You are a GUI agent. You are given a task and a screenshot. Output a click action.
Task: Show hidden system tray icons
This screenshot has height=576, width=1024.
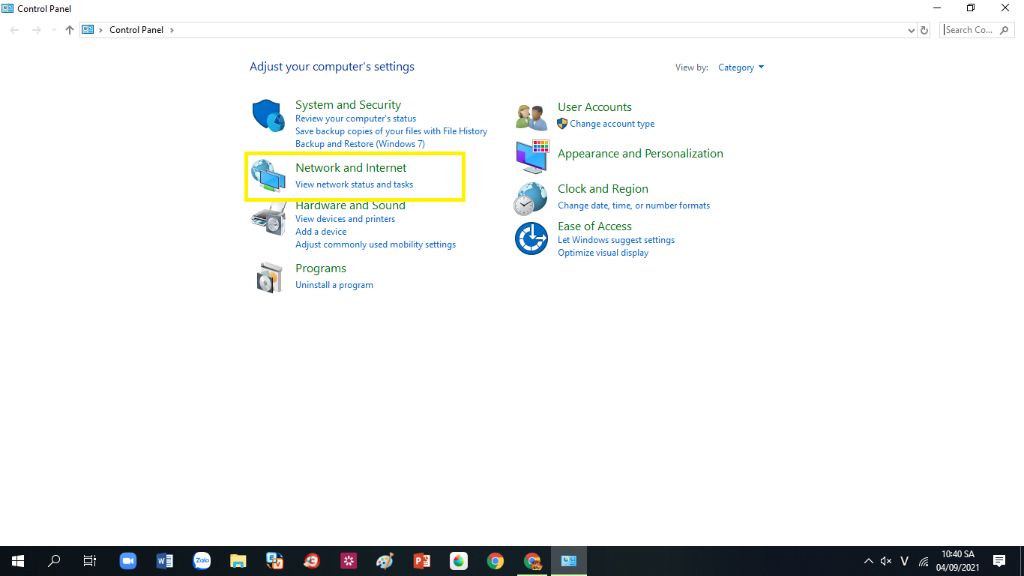click(869, 561)
